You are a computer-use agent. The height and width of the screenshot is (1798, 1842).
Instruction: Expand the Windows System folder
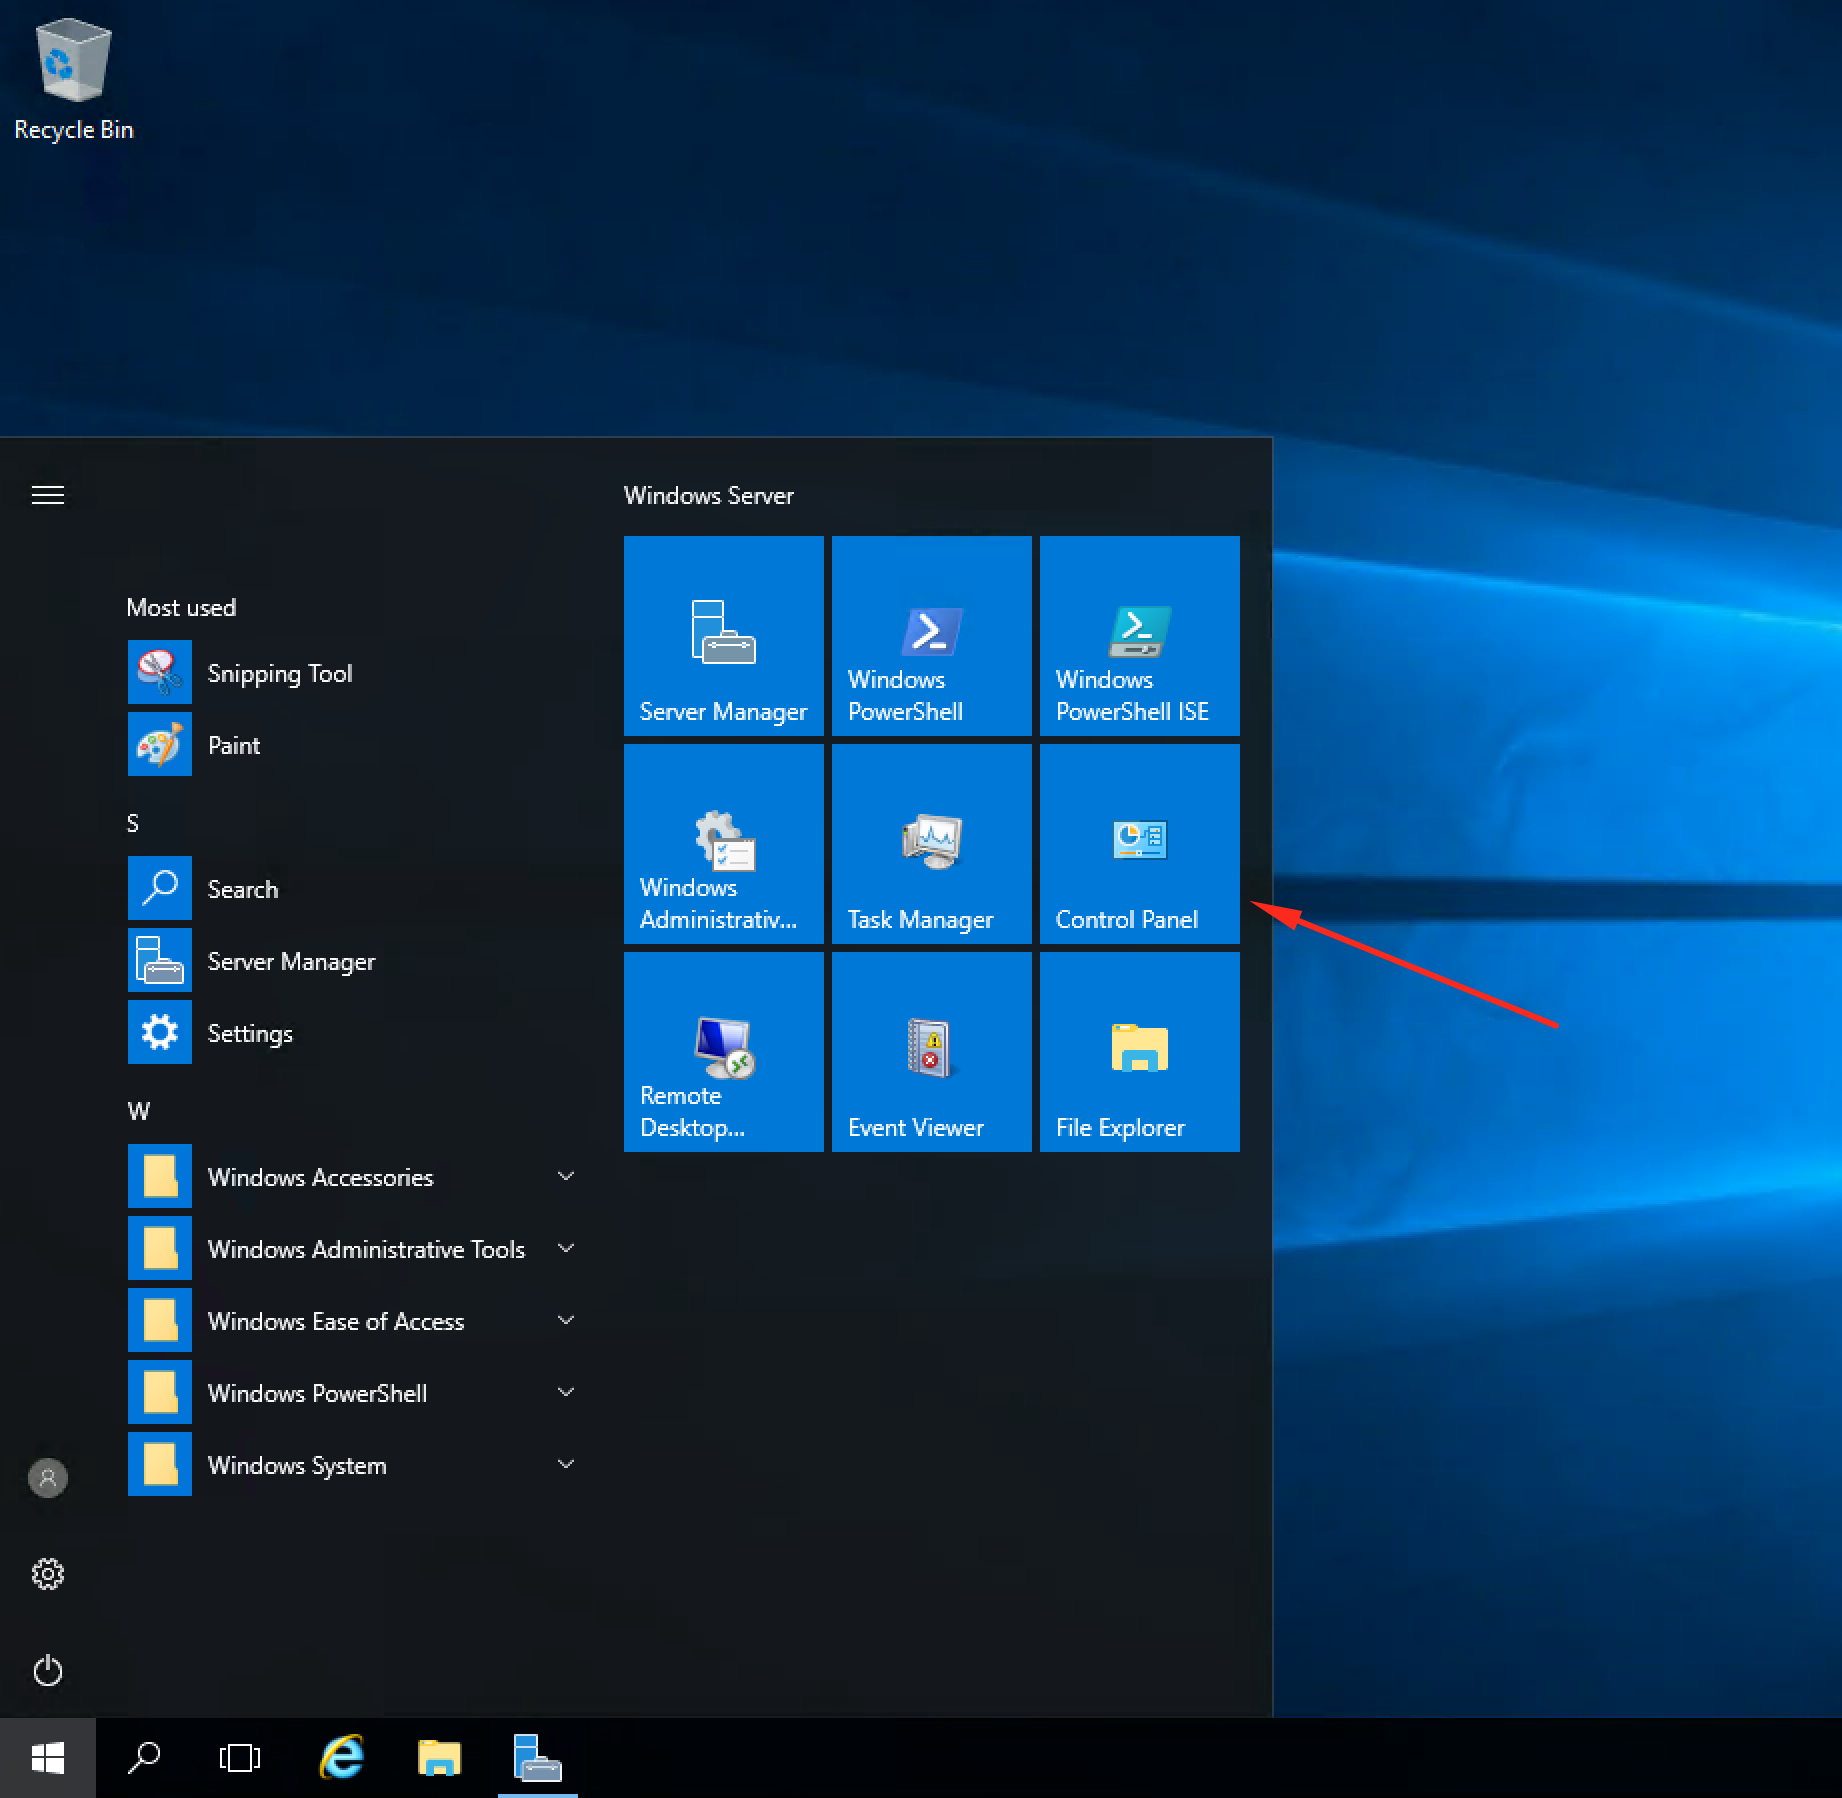point(297,1464)
